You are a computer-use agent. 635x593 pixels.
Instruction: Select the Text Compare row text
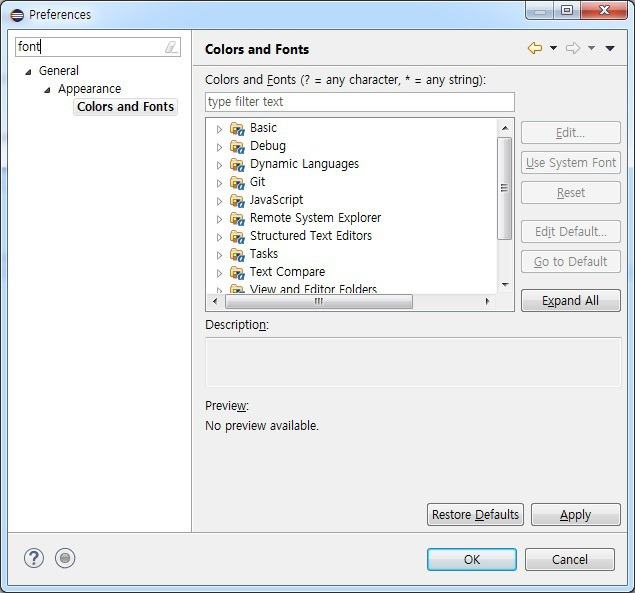(x=287, y=272)
